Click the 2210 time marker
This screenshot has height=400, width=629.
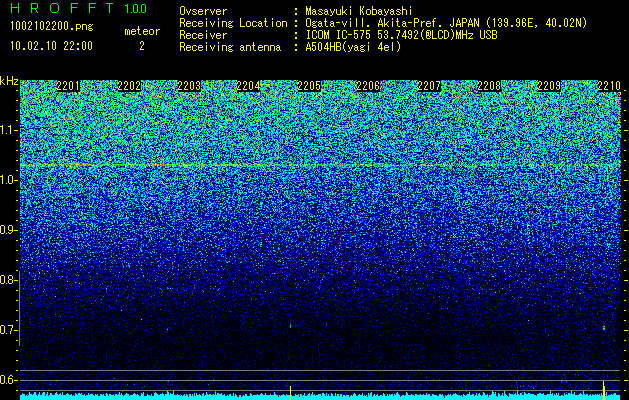pyautogui.click(x=609, y=86)
